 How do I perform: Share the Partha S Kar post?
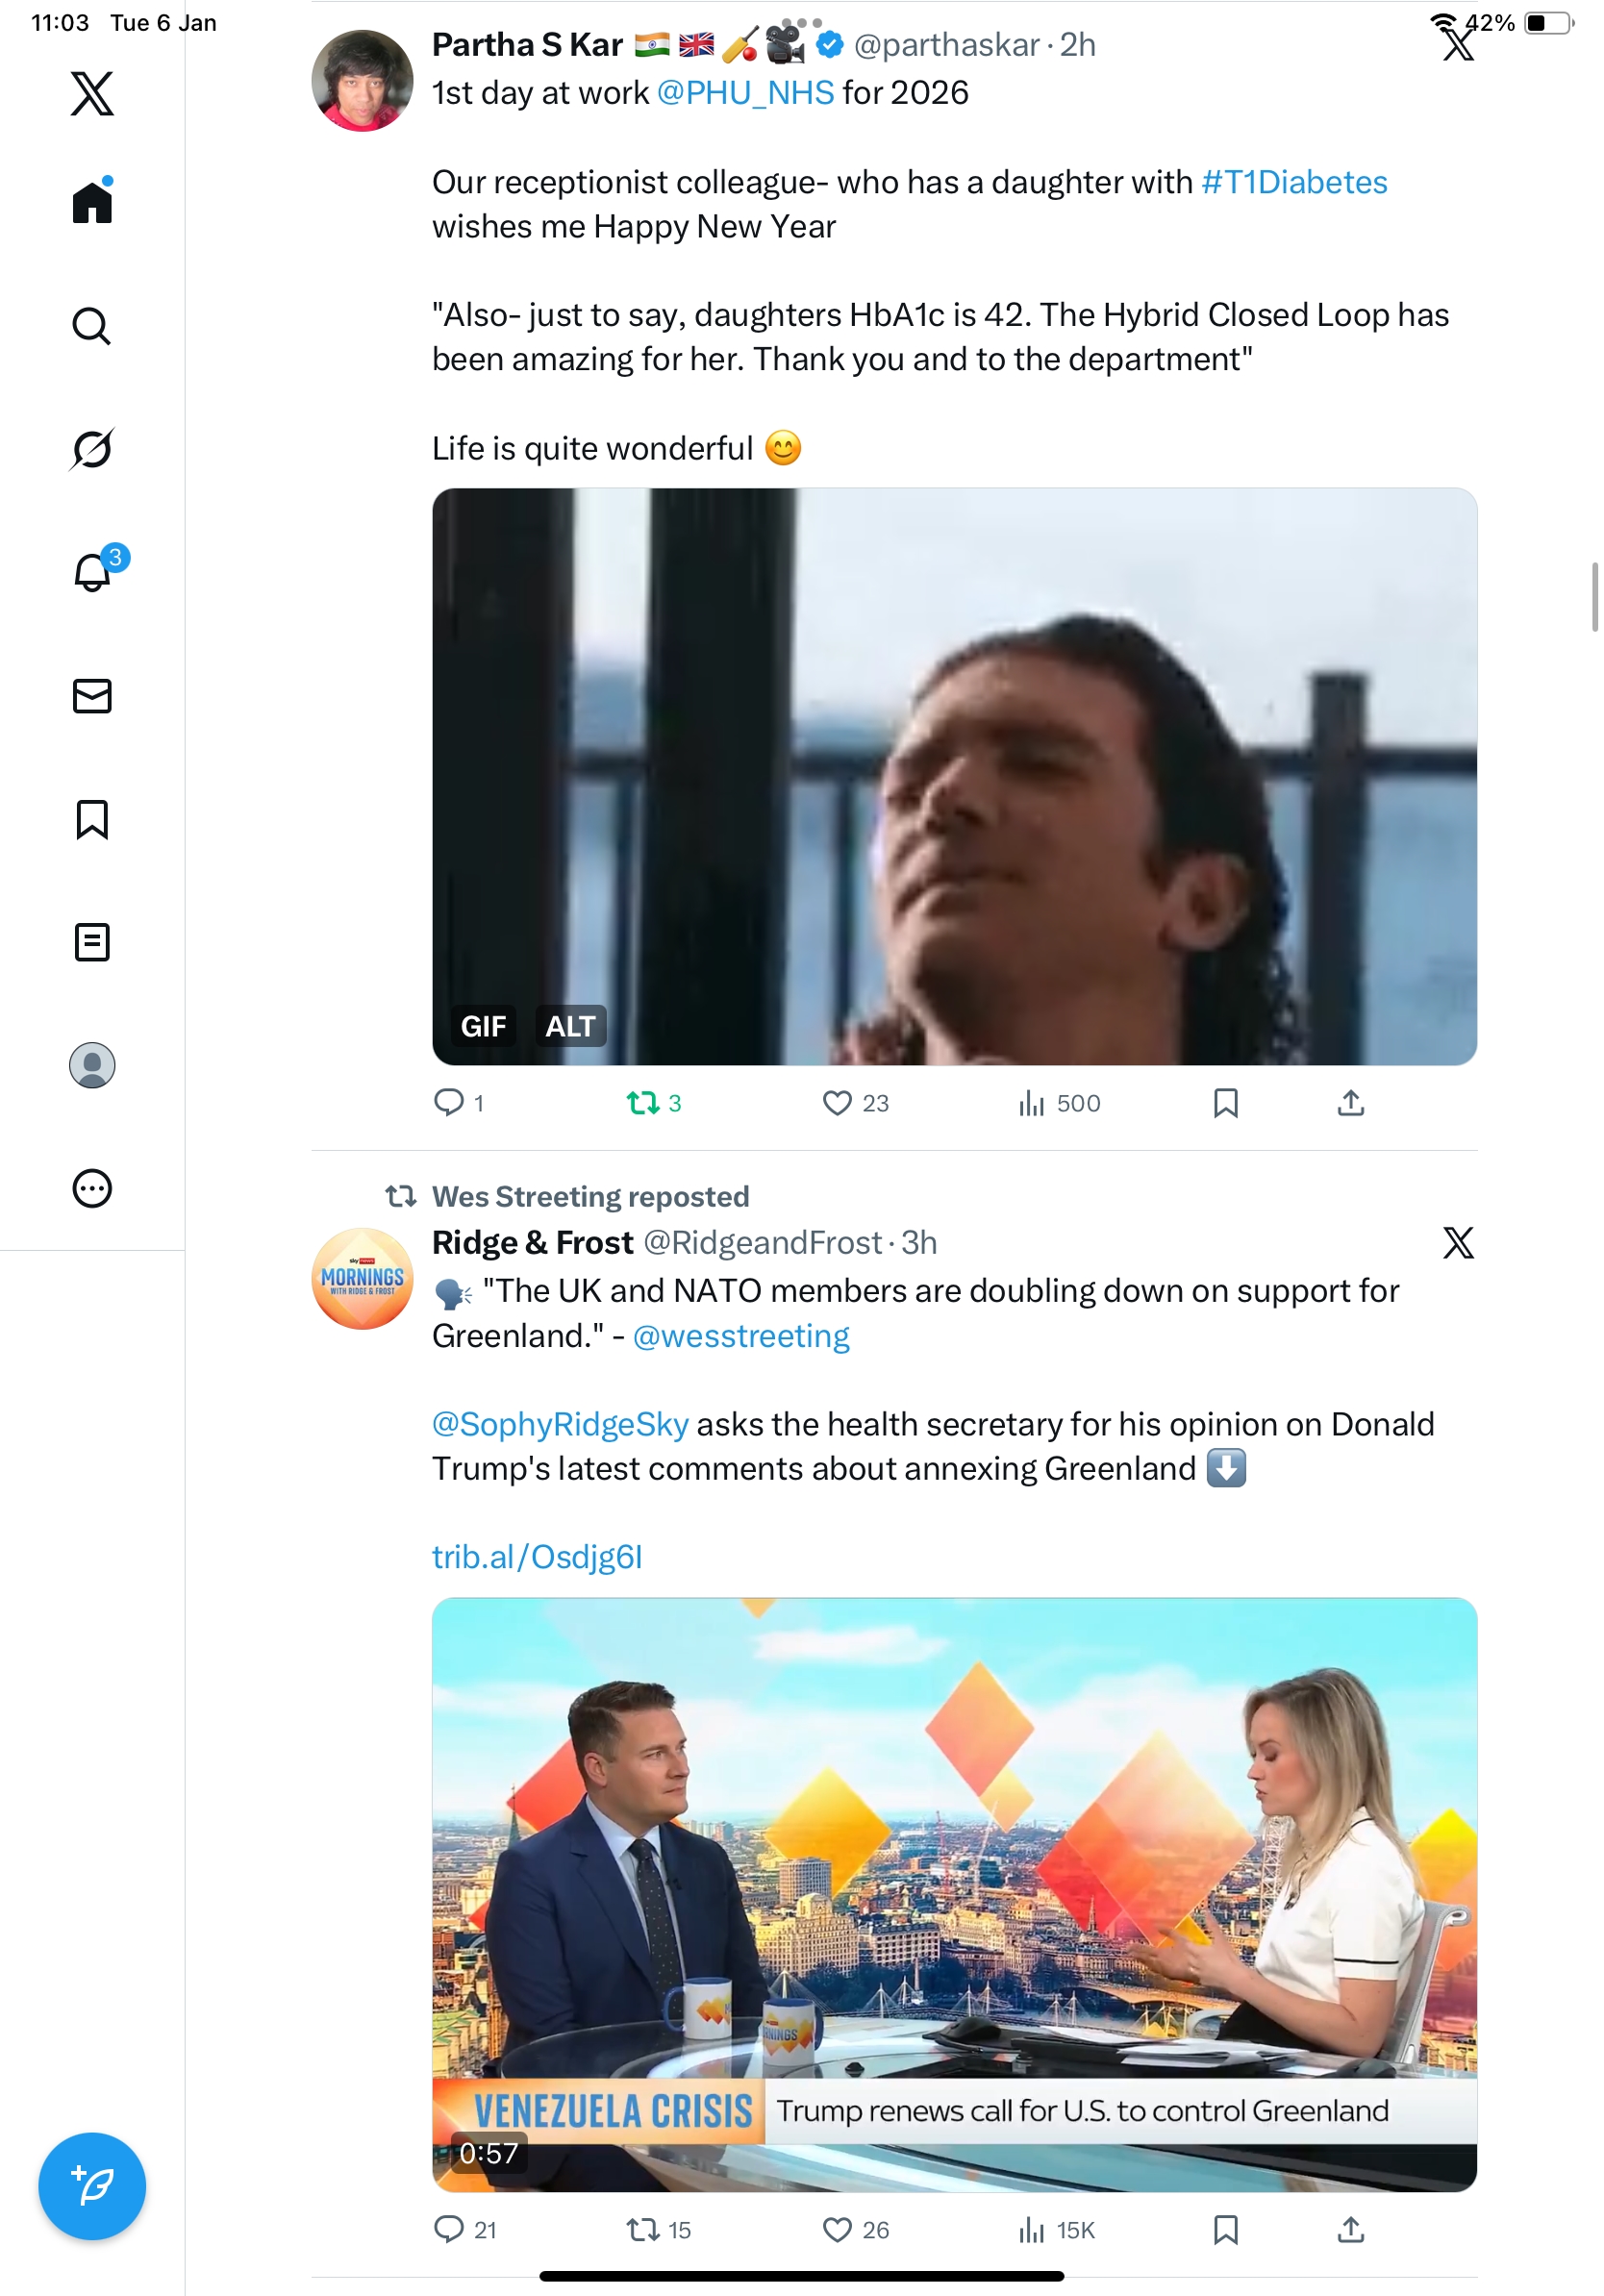tap(1350, 1103)
